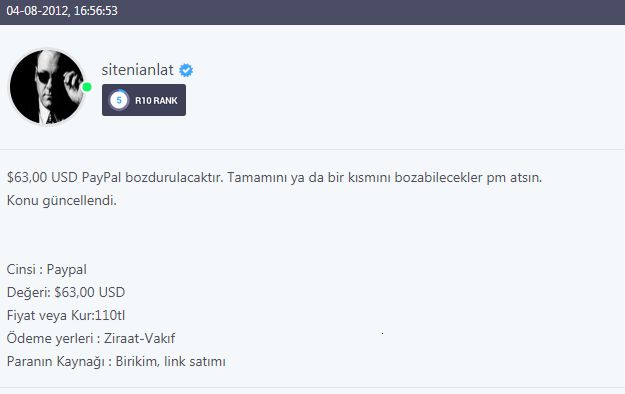Click the 'Cinsi : Paypal' line

pyautogui.click(x=47, y=270)
